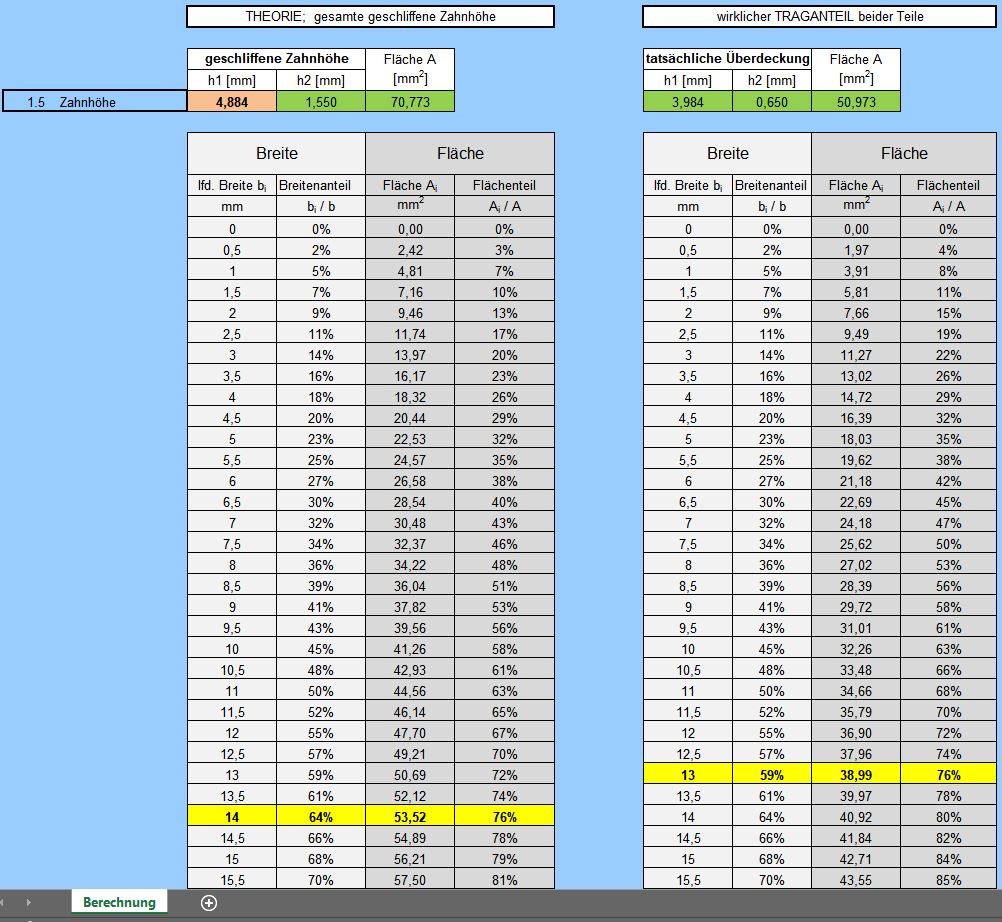Image resolution: width=1002 pixels, height=922 pixels.
Task: Open the Berechnung sheet tab
Action: (119, 902)
